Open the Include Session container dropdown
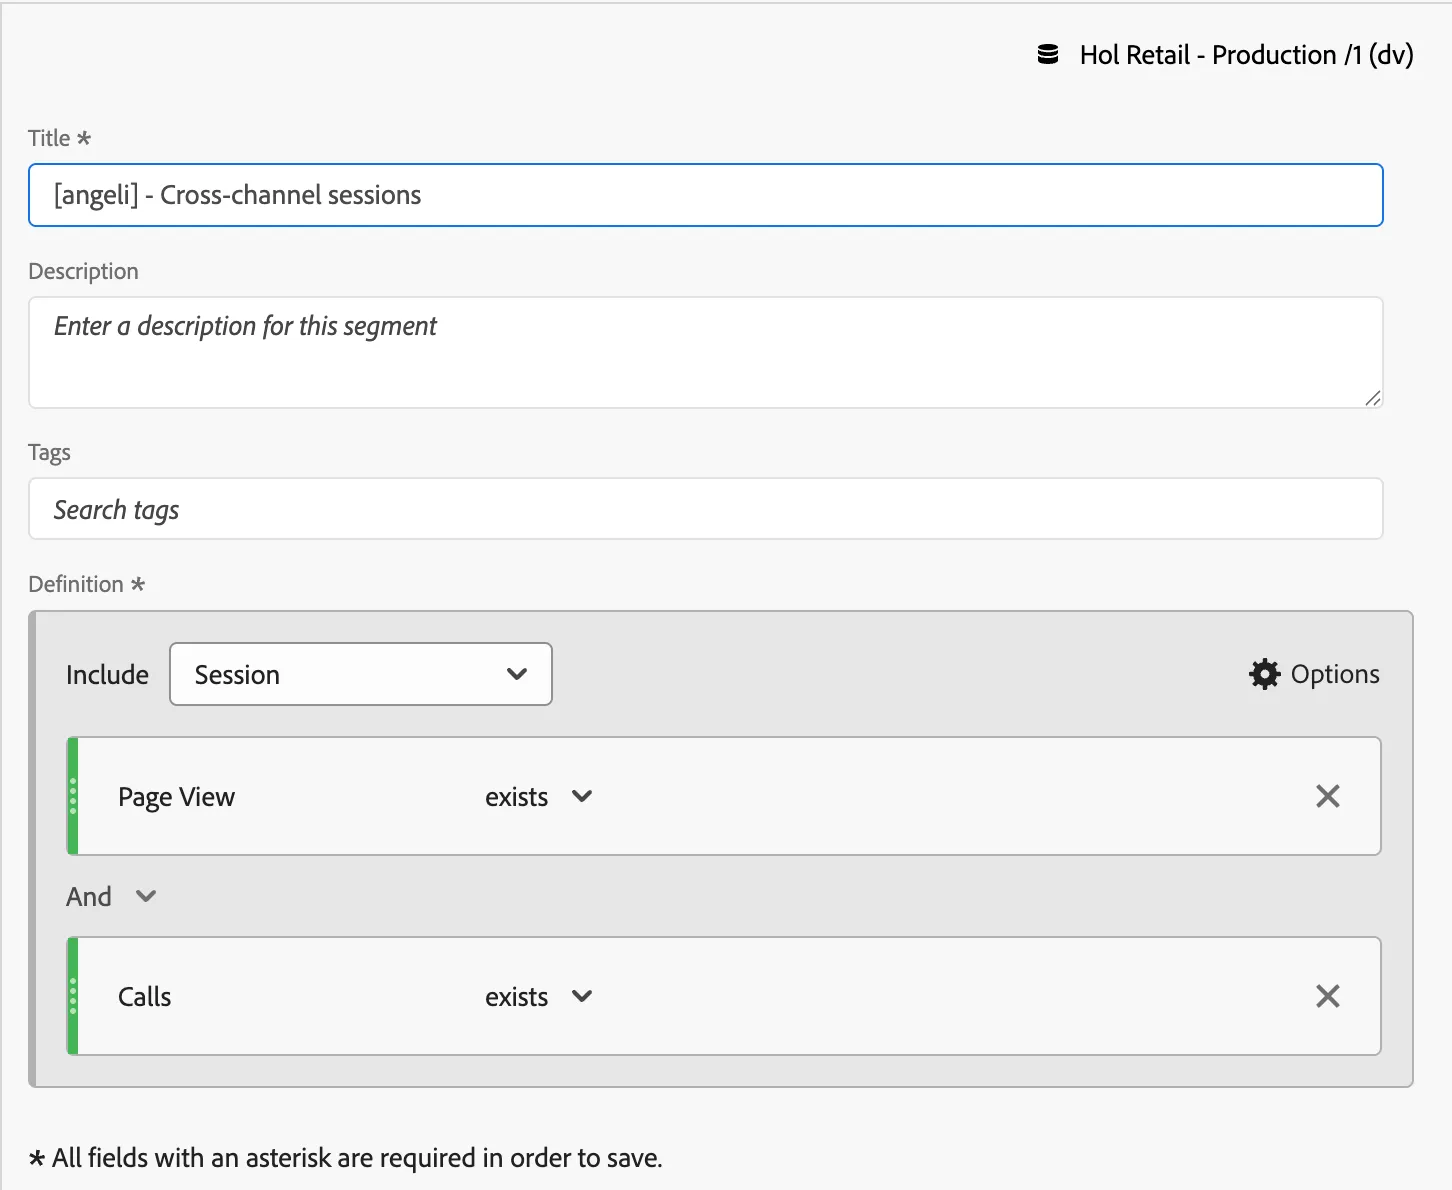The image size is (1452, 1190). point(361,674)
